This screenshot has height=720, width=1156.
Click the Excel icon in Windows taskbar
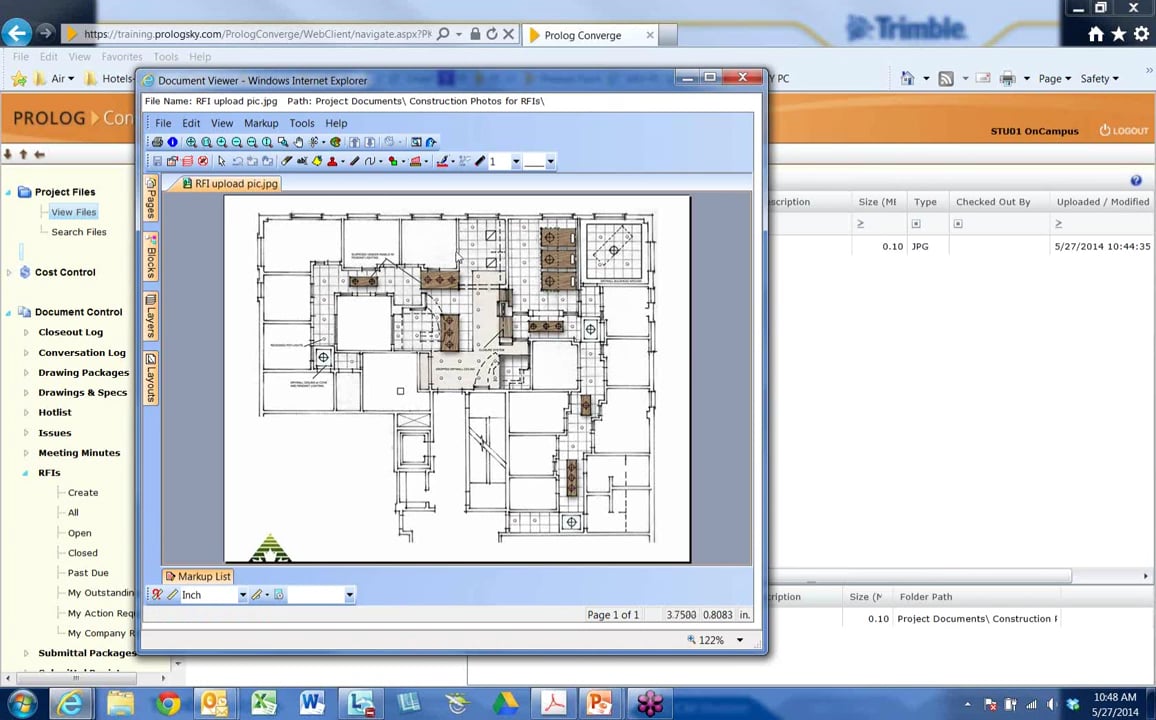coord(263,704)
